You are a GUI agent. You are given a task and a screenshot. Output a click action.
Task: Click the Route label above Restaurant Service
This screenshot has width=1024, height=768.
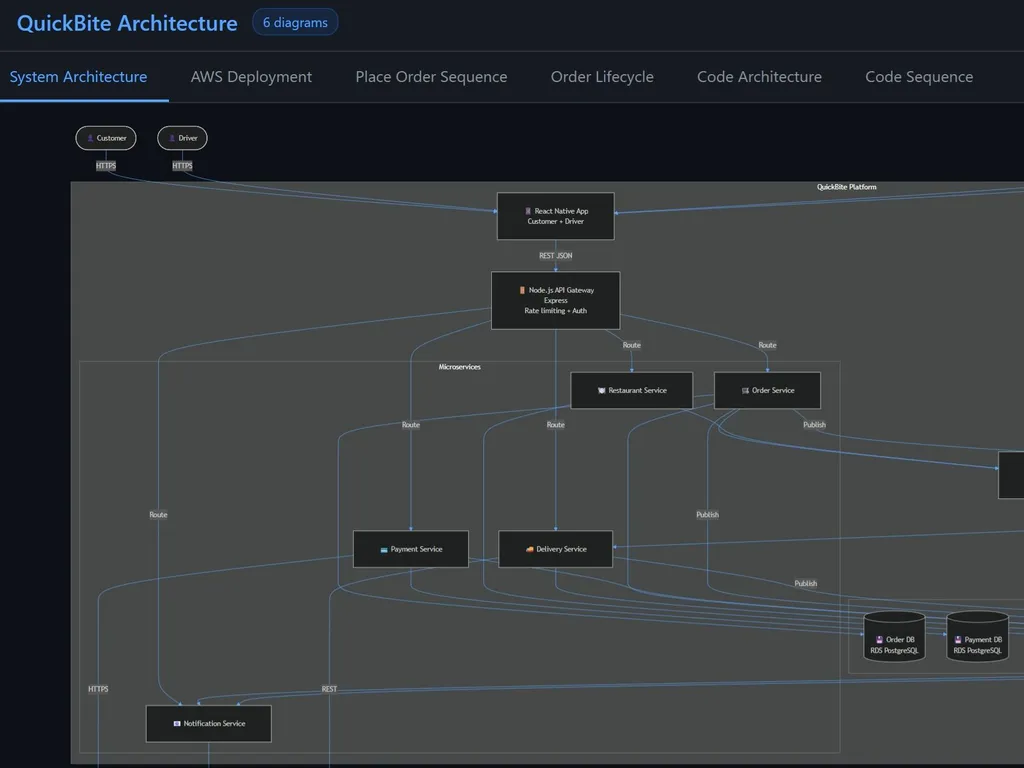tap(632, 345)
